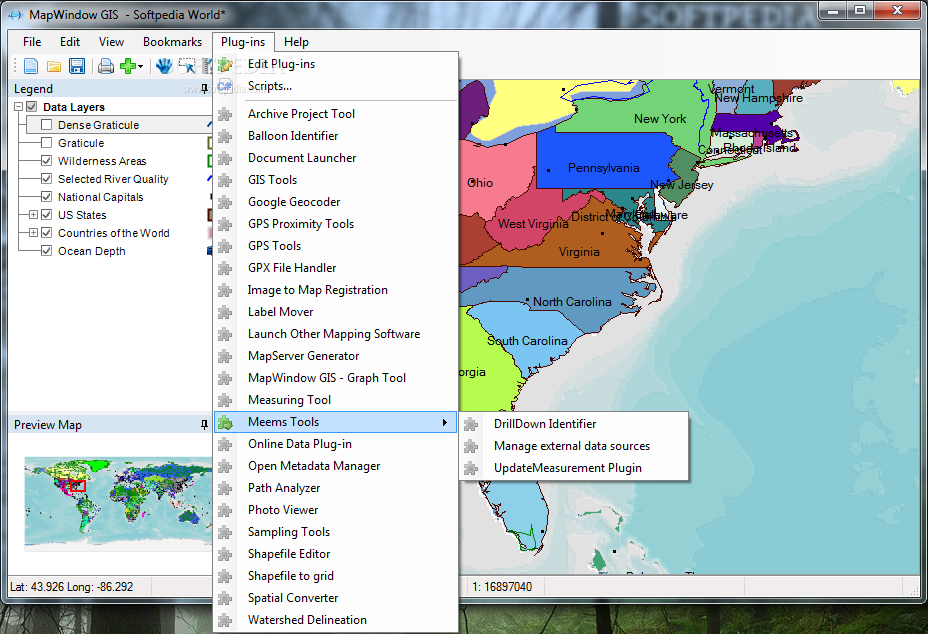Image resolution: width=928 pixels, height=634 pixels.
Task: Choose Label Mover entry
Action: point(336,312)
